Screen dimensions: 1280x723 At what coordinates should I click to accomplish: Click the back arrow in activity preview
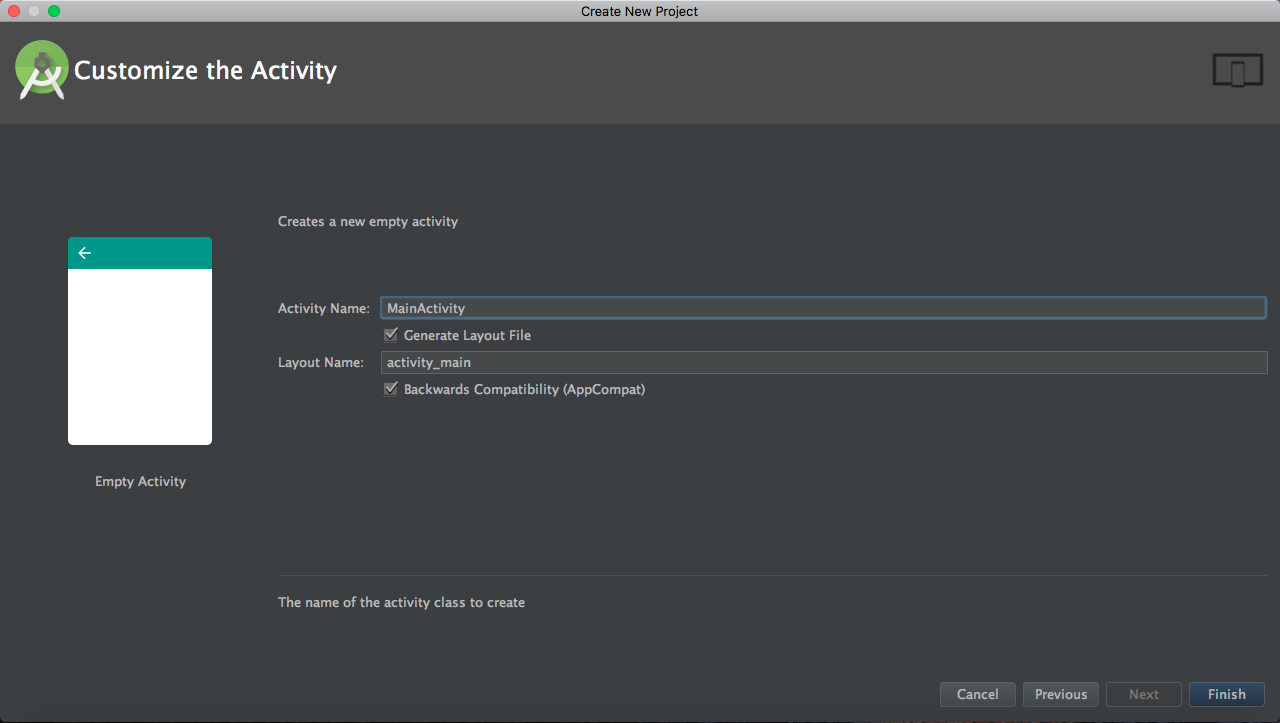85,253
